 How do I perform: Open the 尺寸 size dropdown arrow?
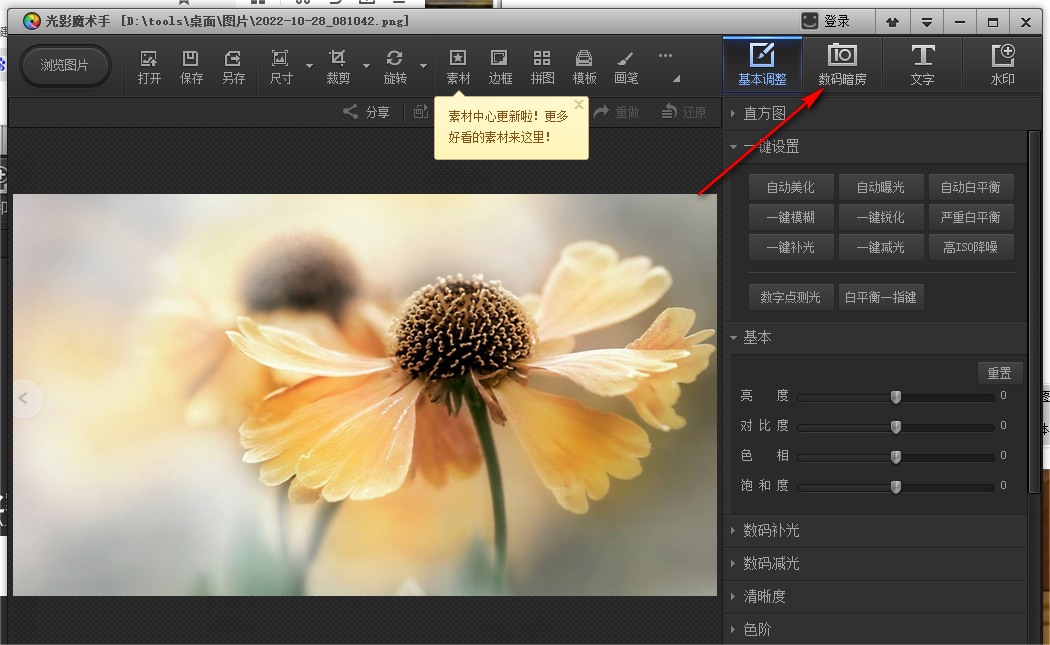click(x=309, y=67)
